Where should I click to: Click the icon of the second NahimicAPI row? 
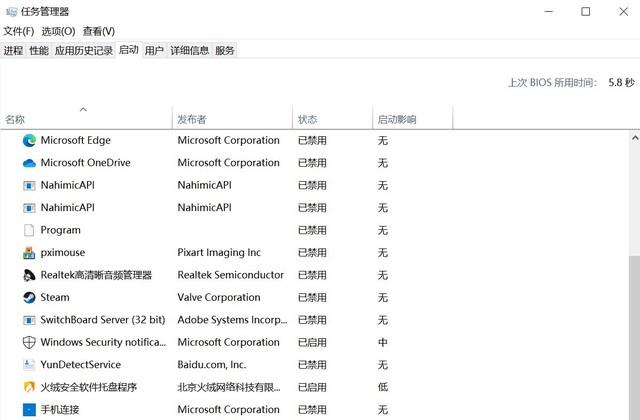point(29,208)
